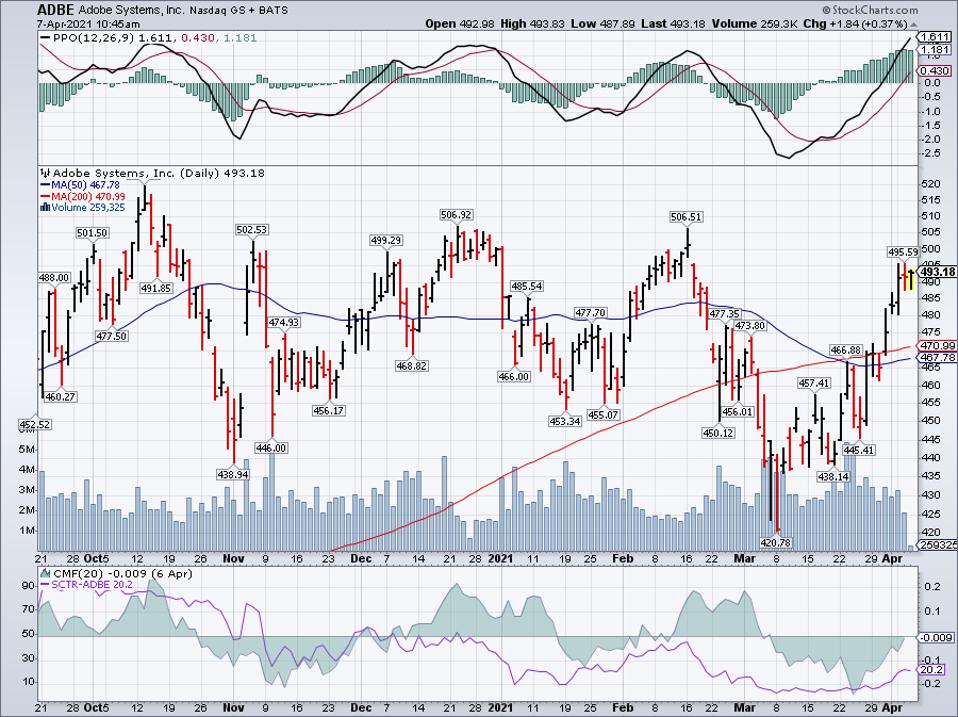Viewport: 958px width, 717px height.
Task: Click the 259325 volume tag at the bottom right
Action: (937, 544)
